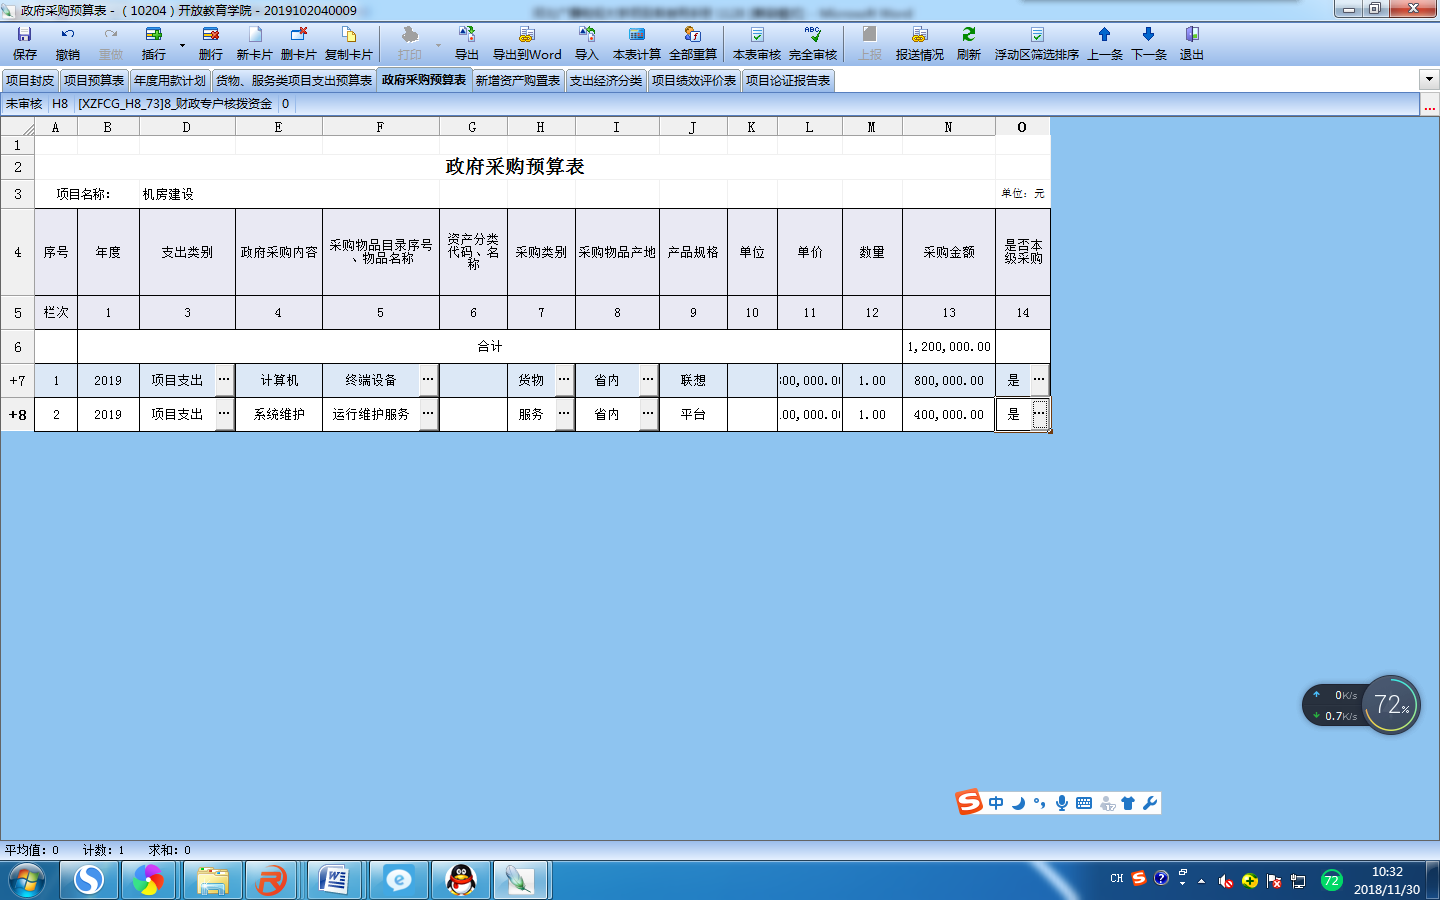Switch to the 新增资产购置表 tab

click(x=517, y=81)
